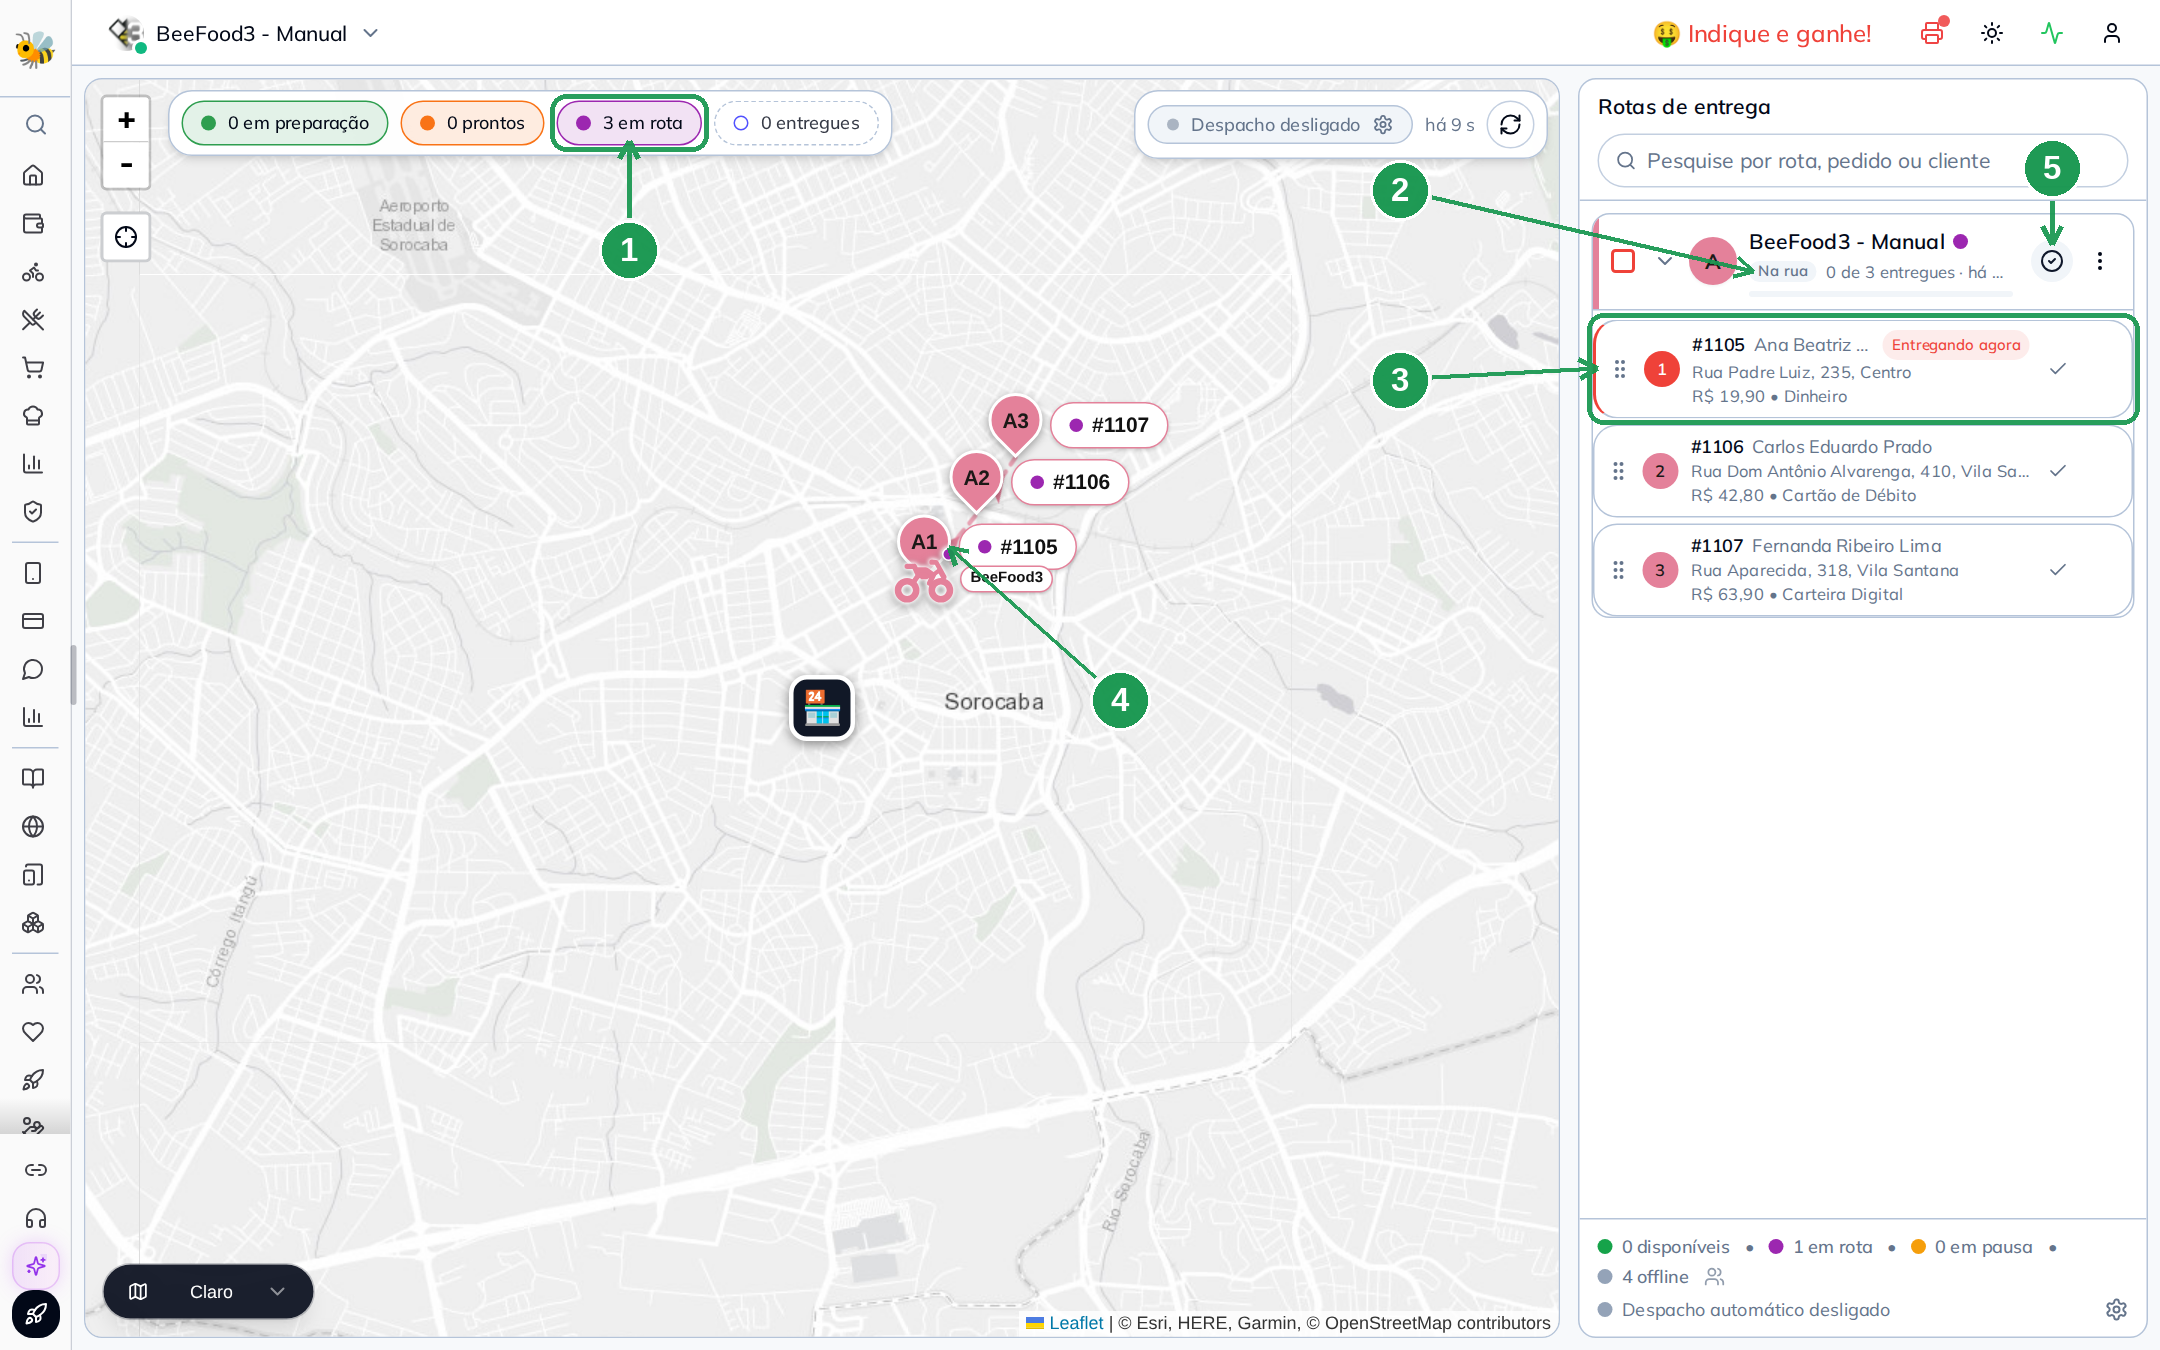Open the activity pulse icon in header
Viewport: 2160px width, 1350px height.
(2052, 33)
